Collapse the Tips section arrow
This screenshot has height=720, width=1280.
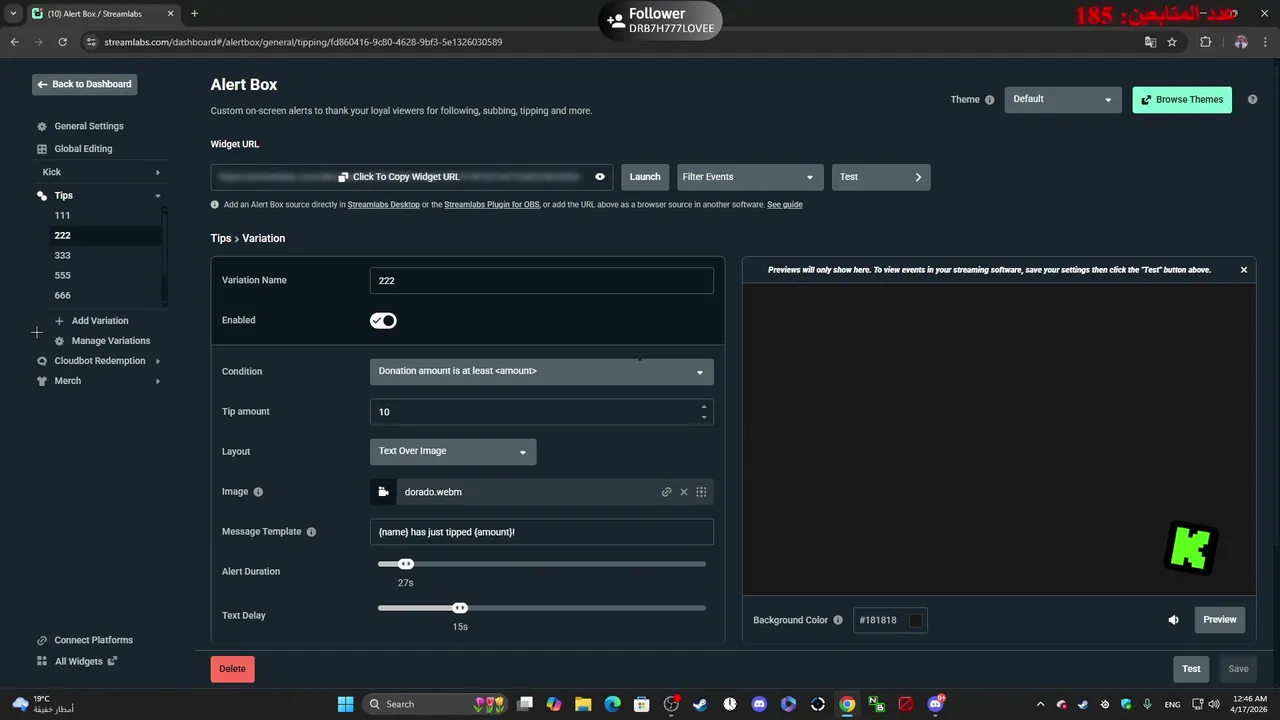click(x=157, y=196)
